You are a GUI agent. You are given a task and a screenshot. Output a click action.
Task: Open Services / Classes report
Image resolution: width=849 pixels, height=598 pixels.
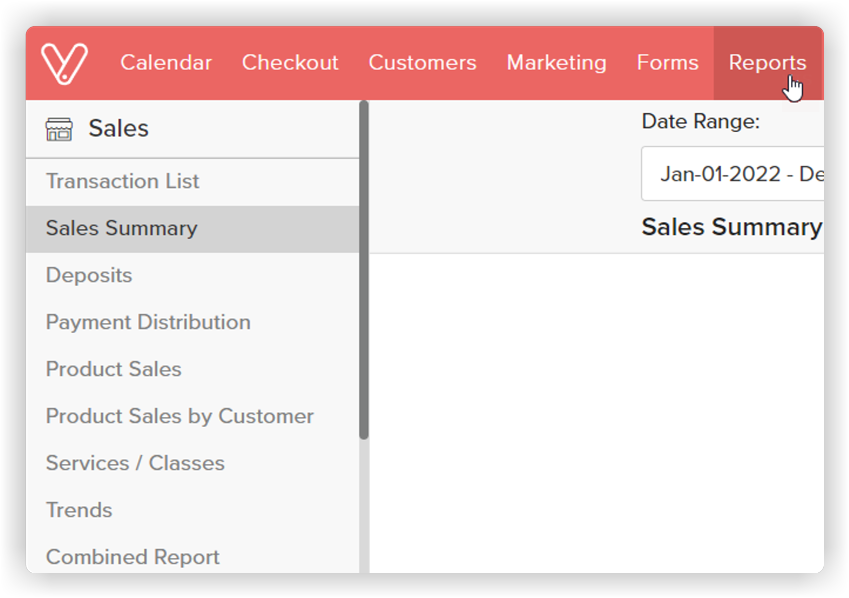[x=135, y=463]
